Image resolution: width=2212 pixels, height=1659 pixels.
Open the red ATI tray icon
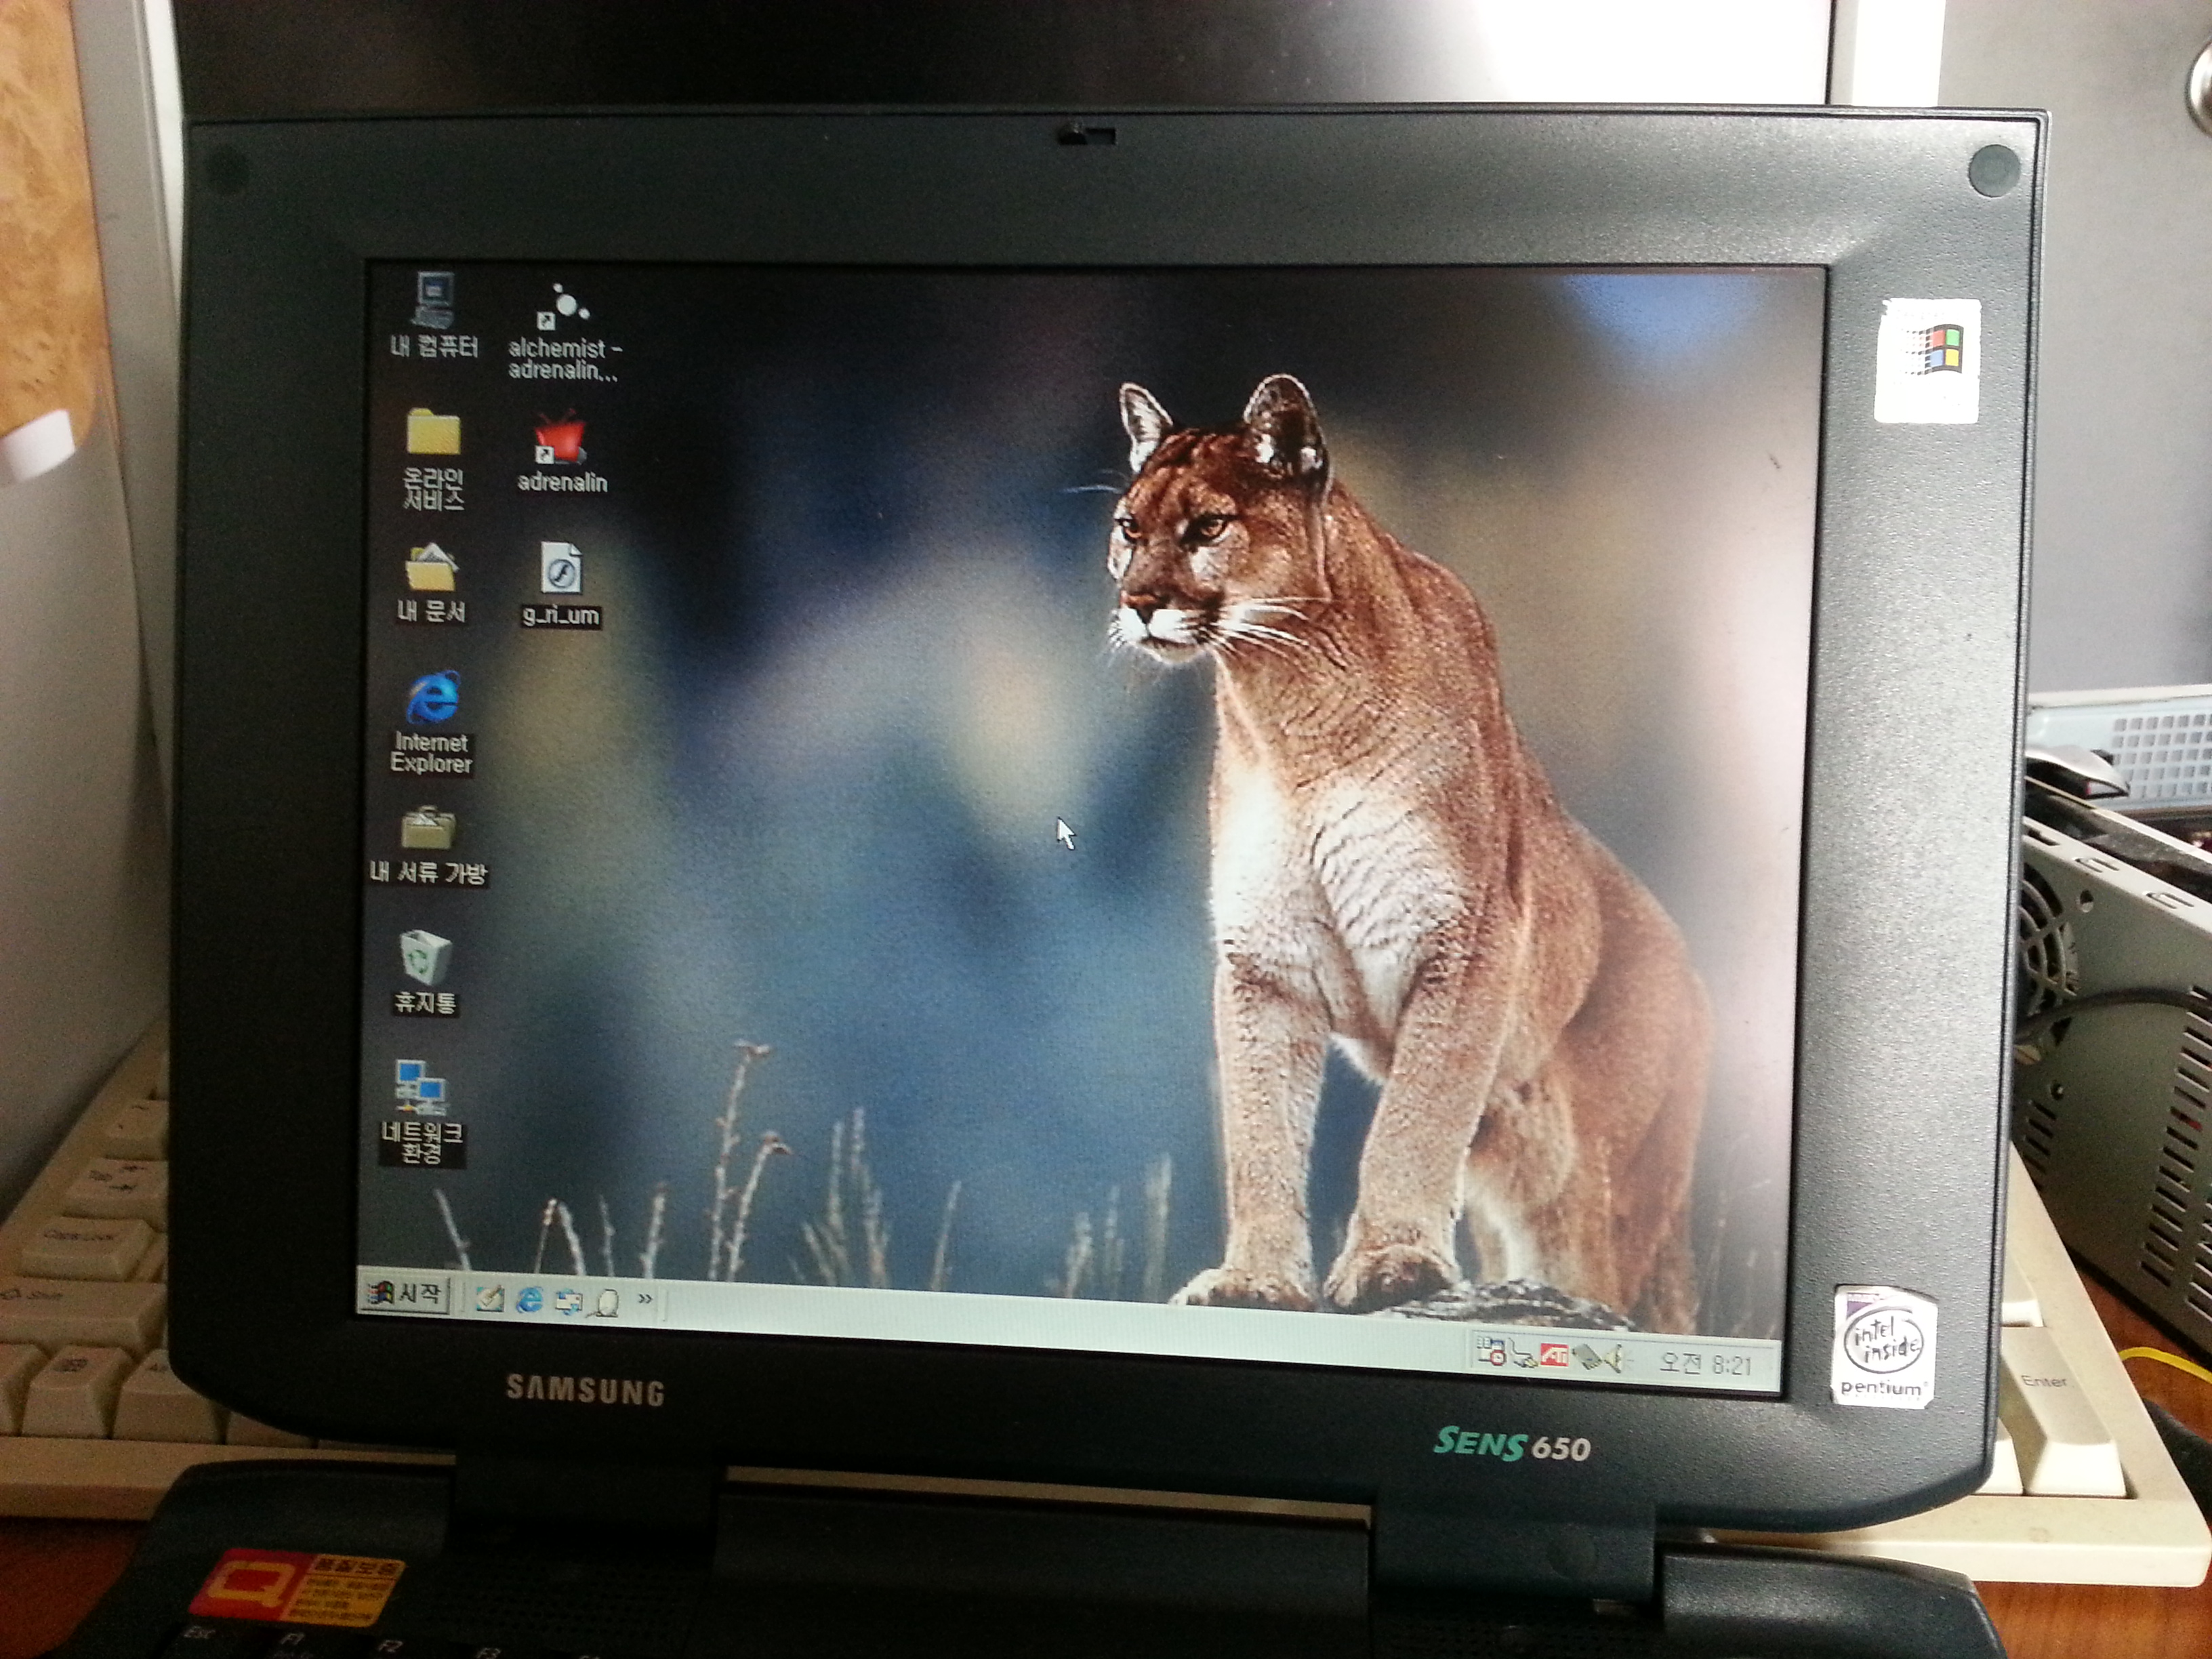click(1554, 1356)
